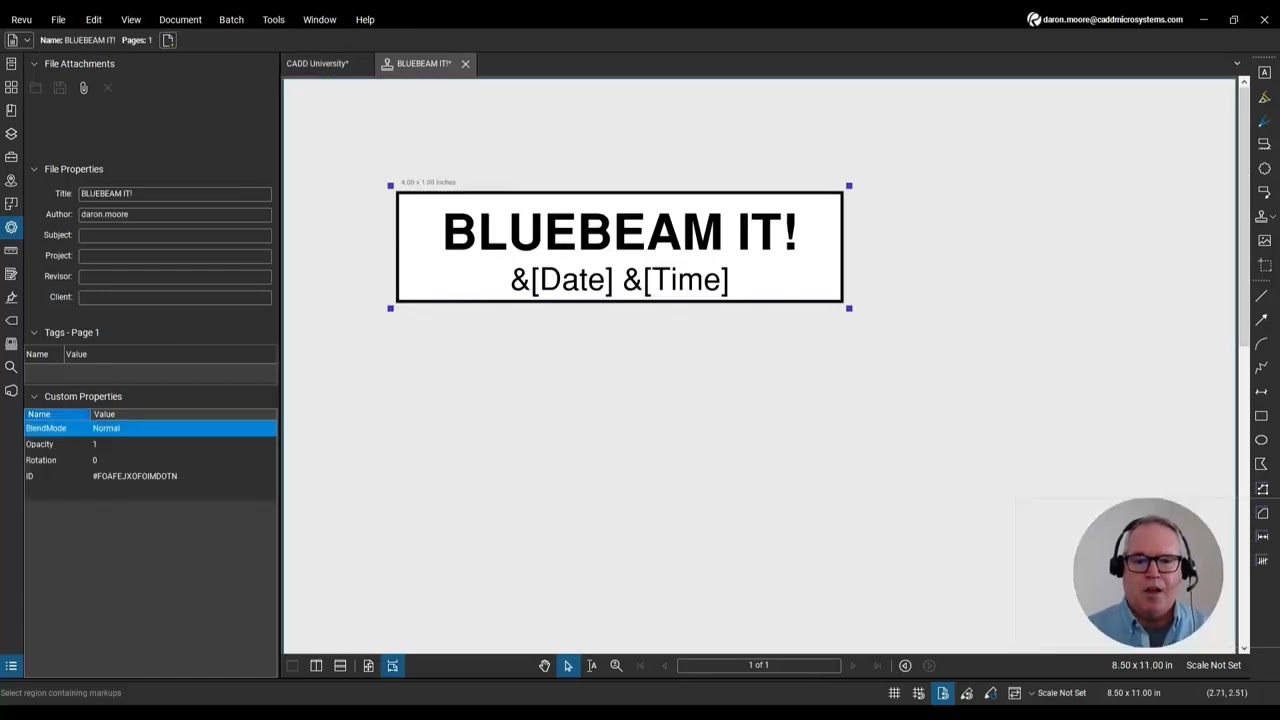Select the Snapshot crop tool
The width and height of the screenshot is (1280, 720).
(1264, 265)
